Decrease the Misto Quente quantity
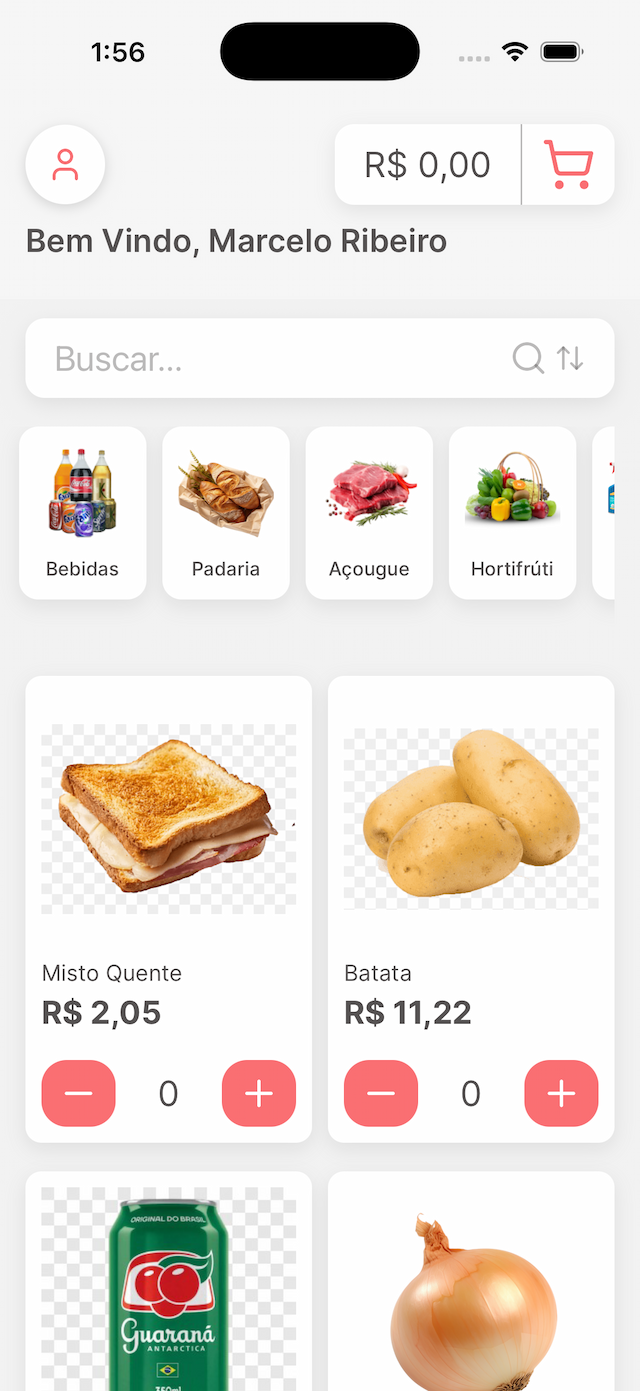Viewport: 640px width, 1391px height. pyautogui.click(x=78, y=1093)
